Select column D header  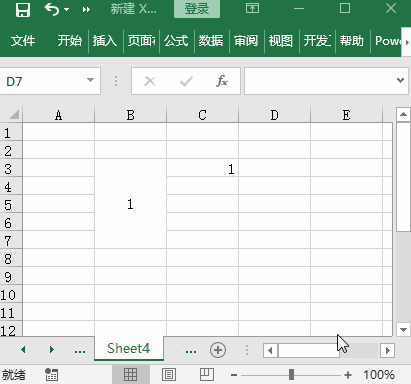[x=274, y=115]
